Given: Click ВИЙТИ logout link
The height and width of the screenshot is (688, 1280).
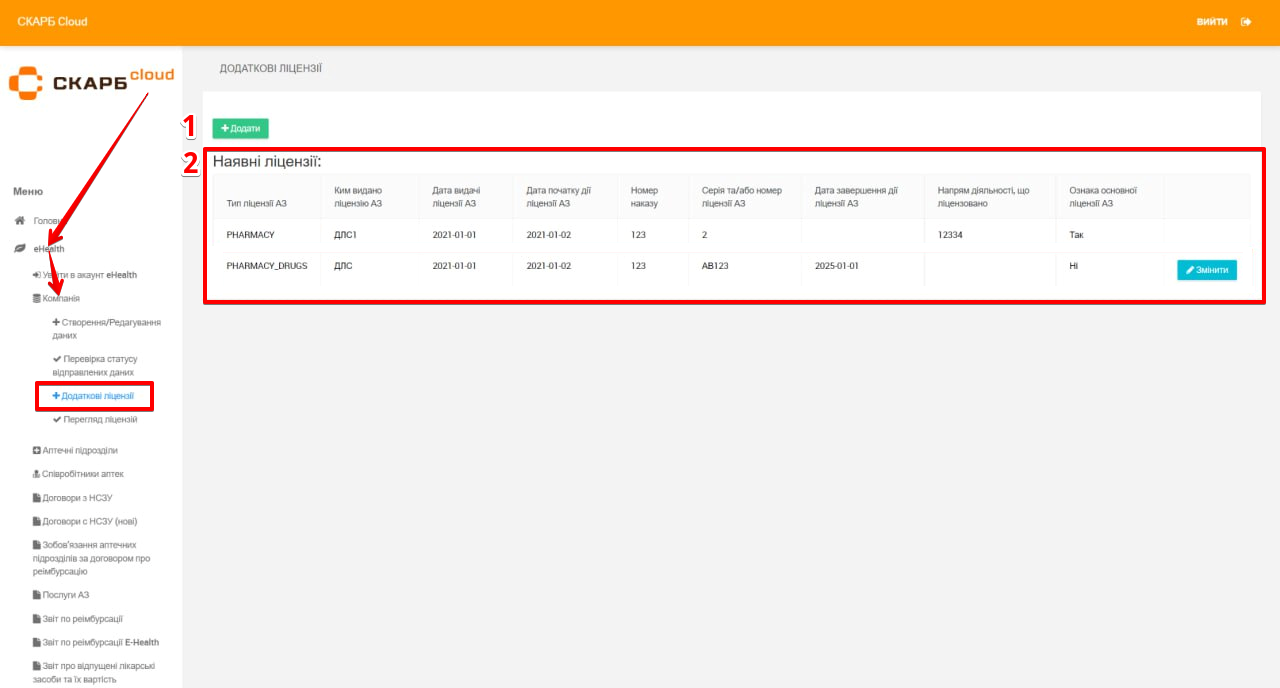Looking at the screenshot, I should pos(1212,22).
